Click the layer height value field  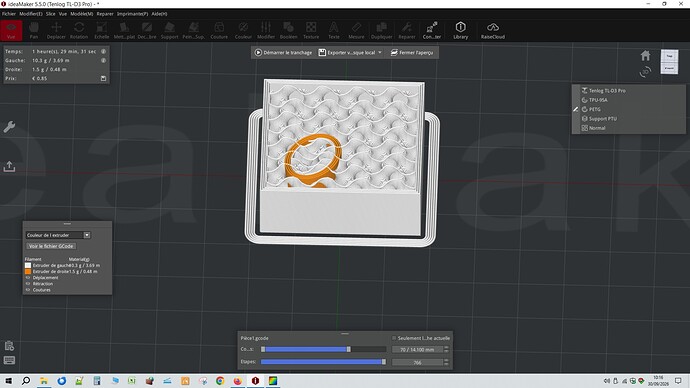click(417, 349)
